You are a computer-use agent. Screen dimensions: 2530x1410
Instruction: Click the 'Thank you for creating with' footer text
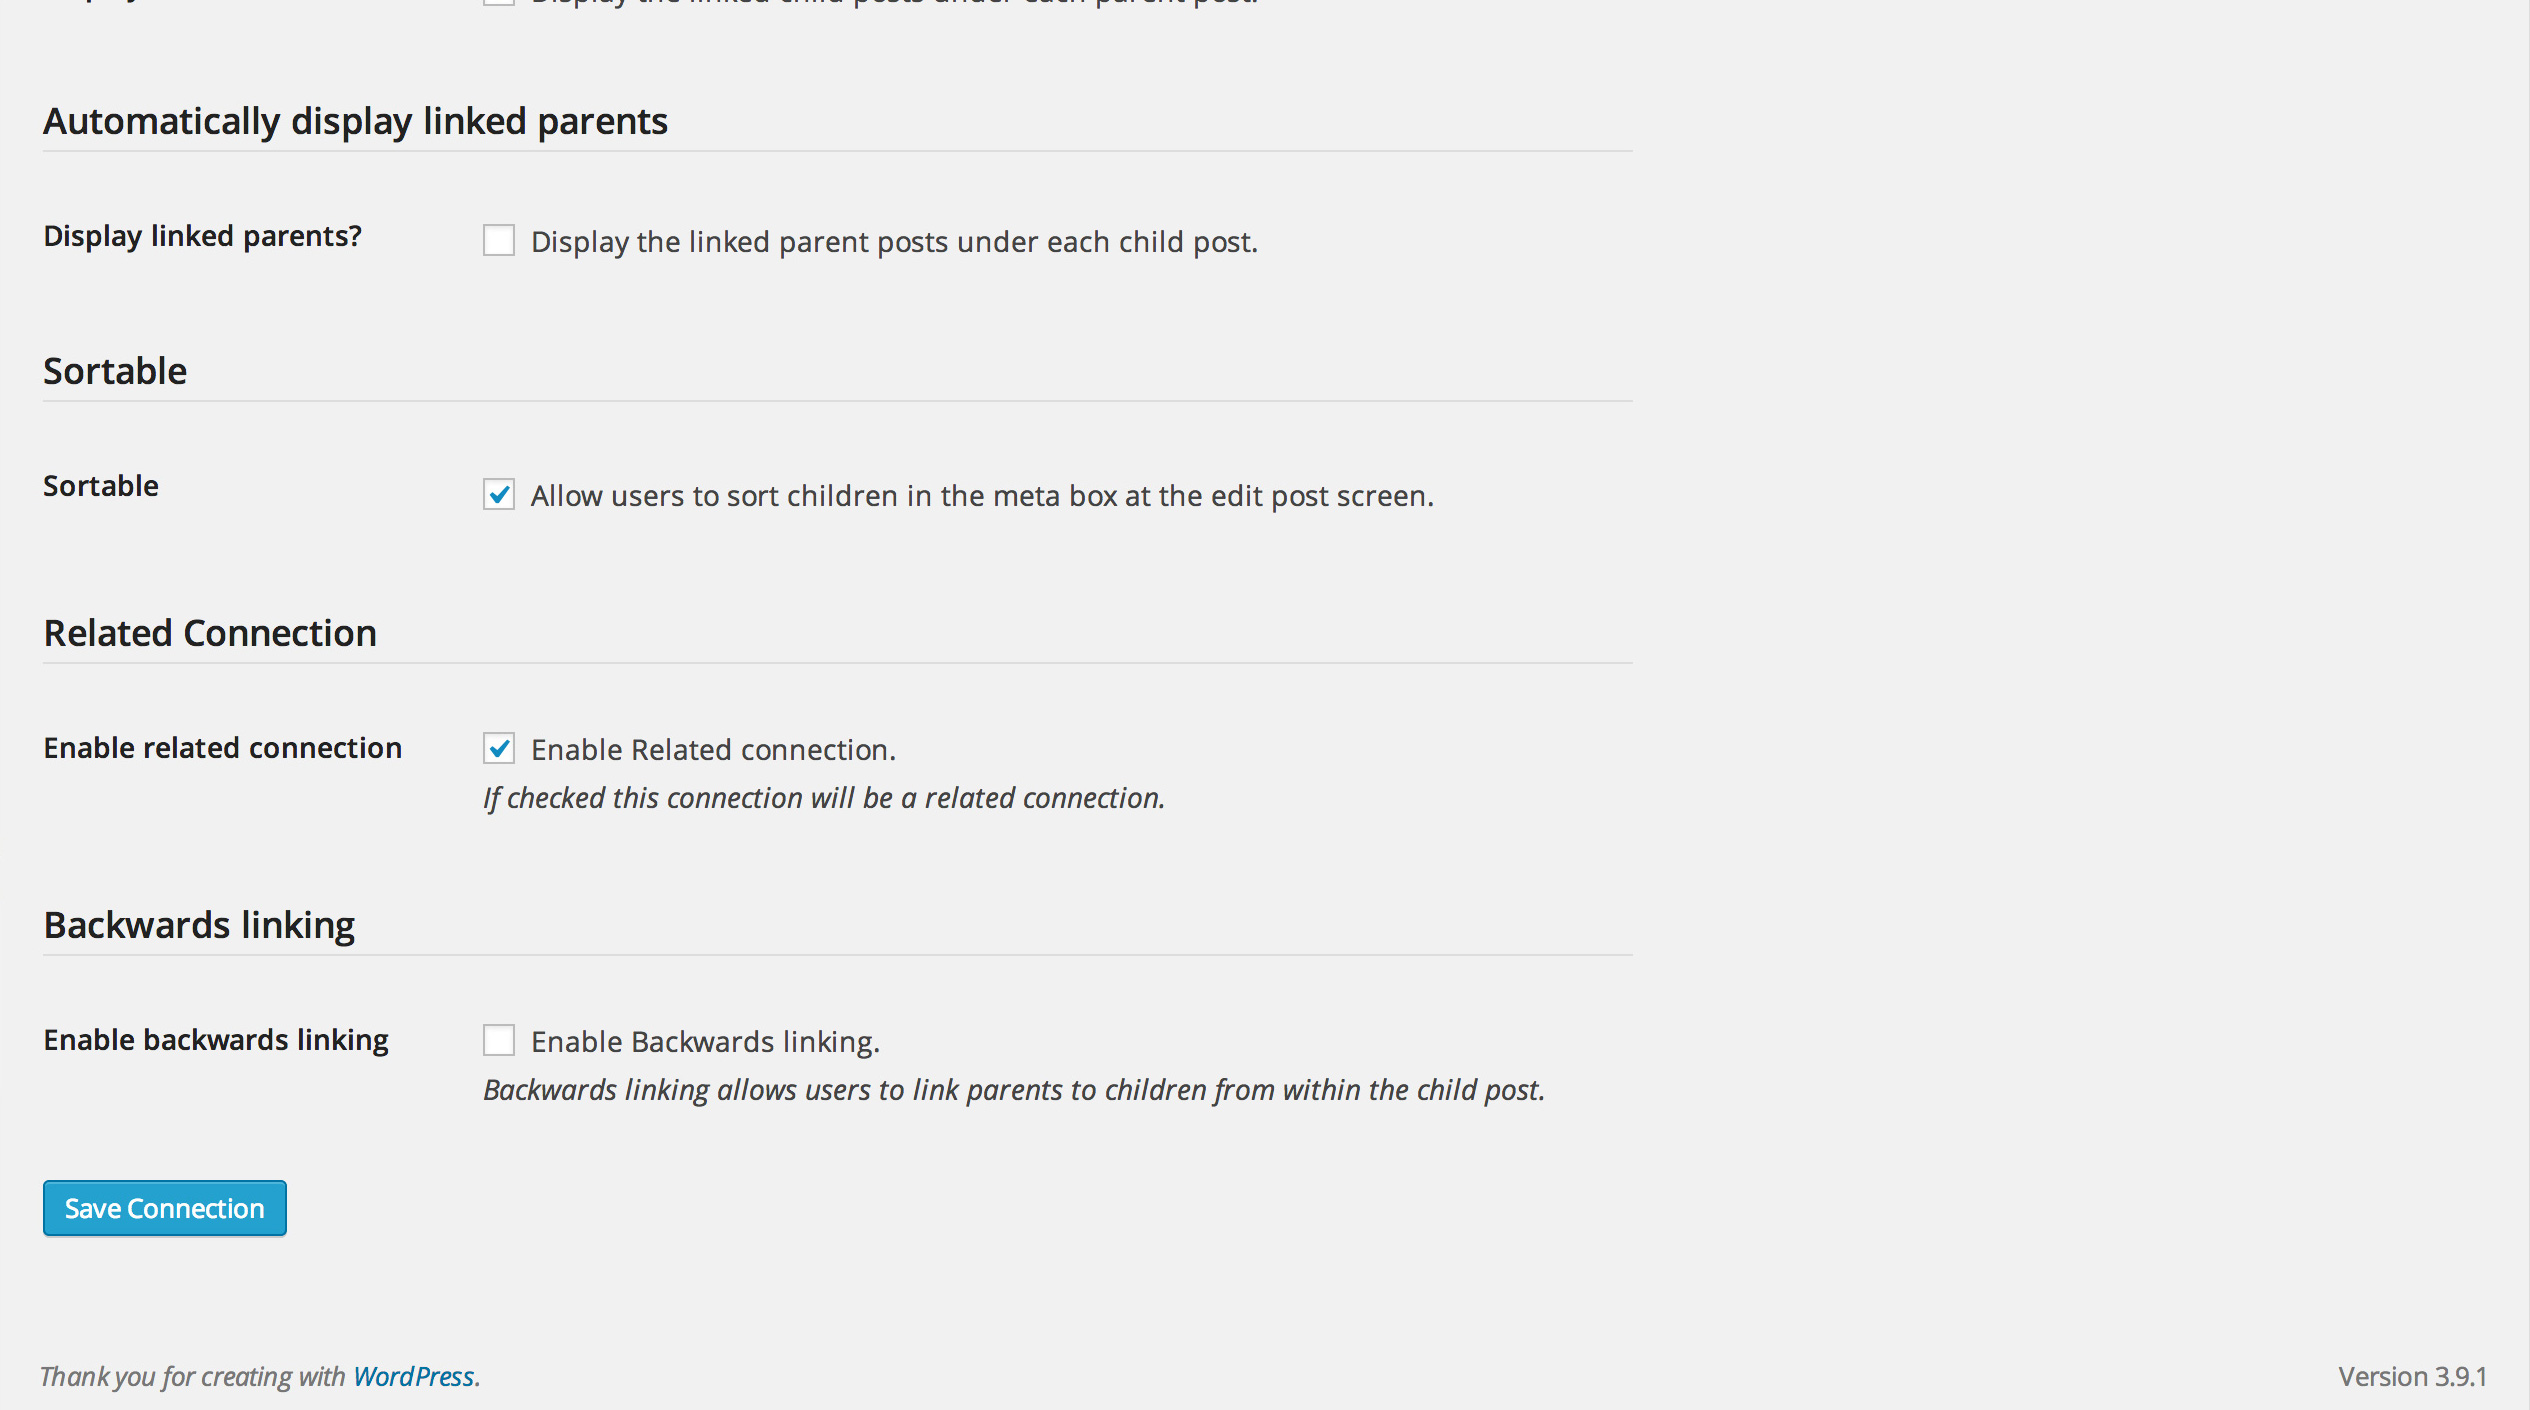[193, 1377]
